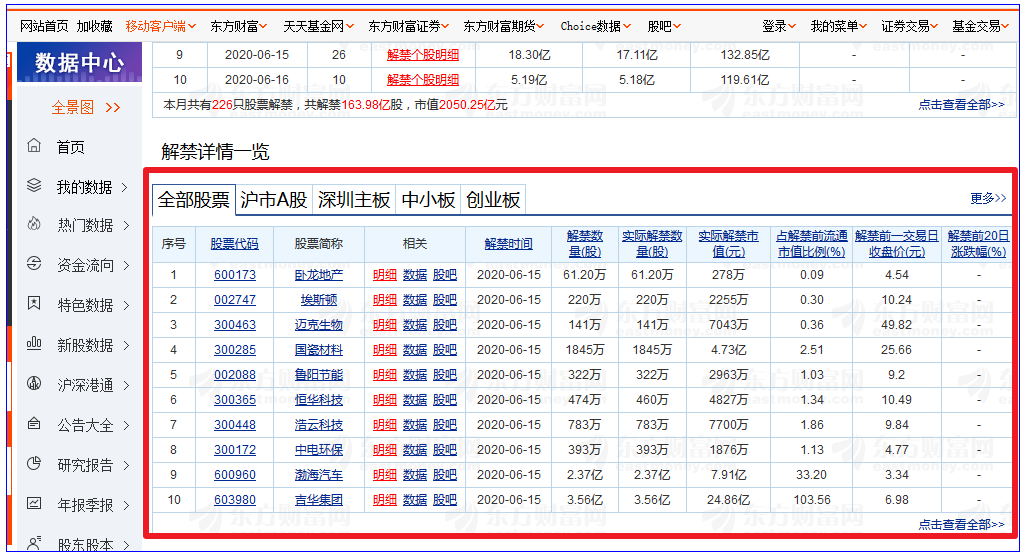
Task: Switch to the 深圳主板 tab
Action: [354, 199]
